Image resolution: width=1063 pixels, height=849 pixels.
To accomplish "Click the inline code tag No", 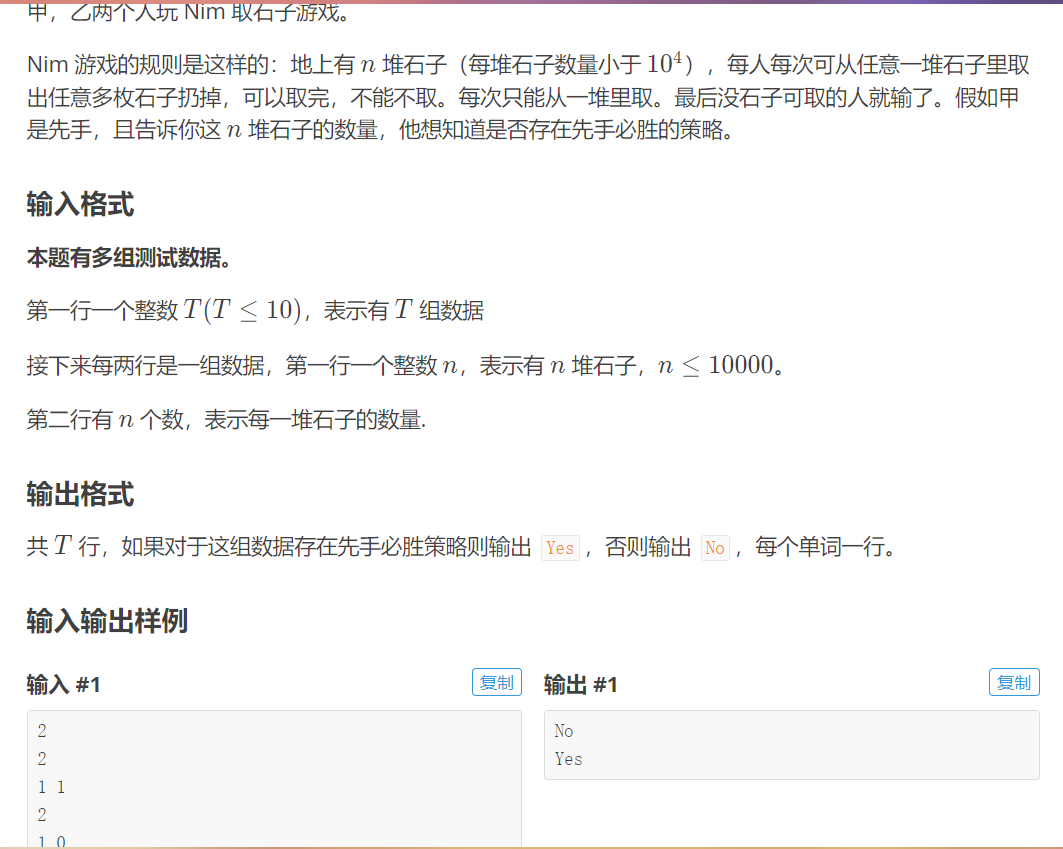I will [x=715, y=548].
